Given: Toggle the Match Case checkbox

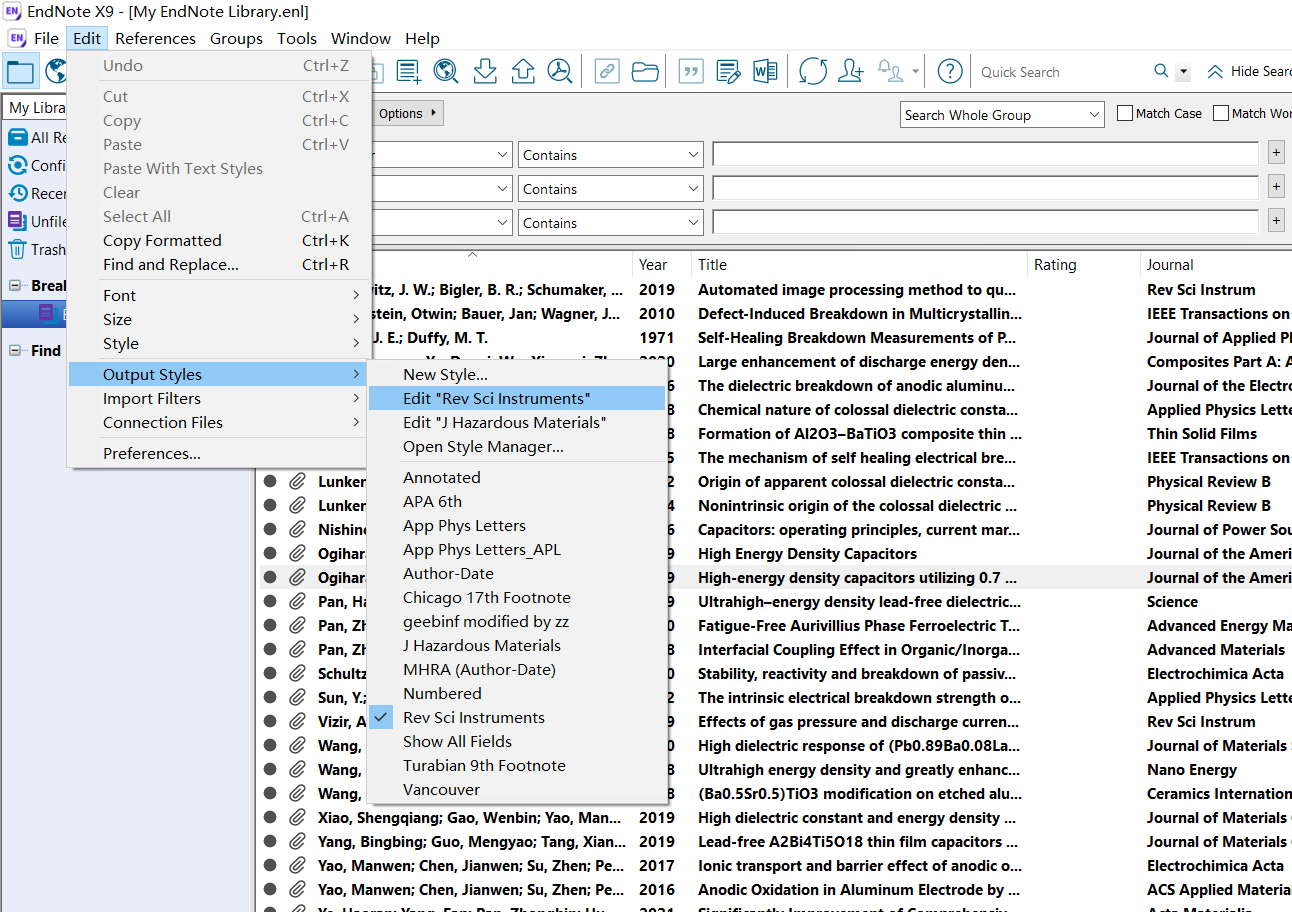Looking at the screenshot, I should pyautogui.click(x=1125, y=113).
